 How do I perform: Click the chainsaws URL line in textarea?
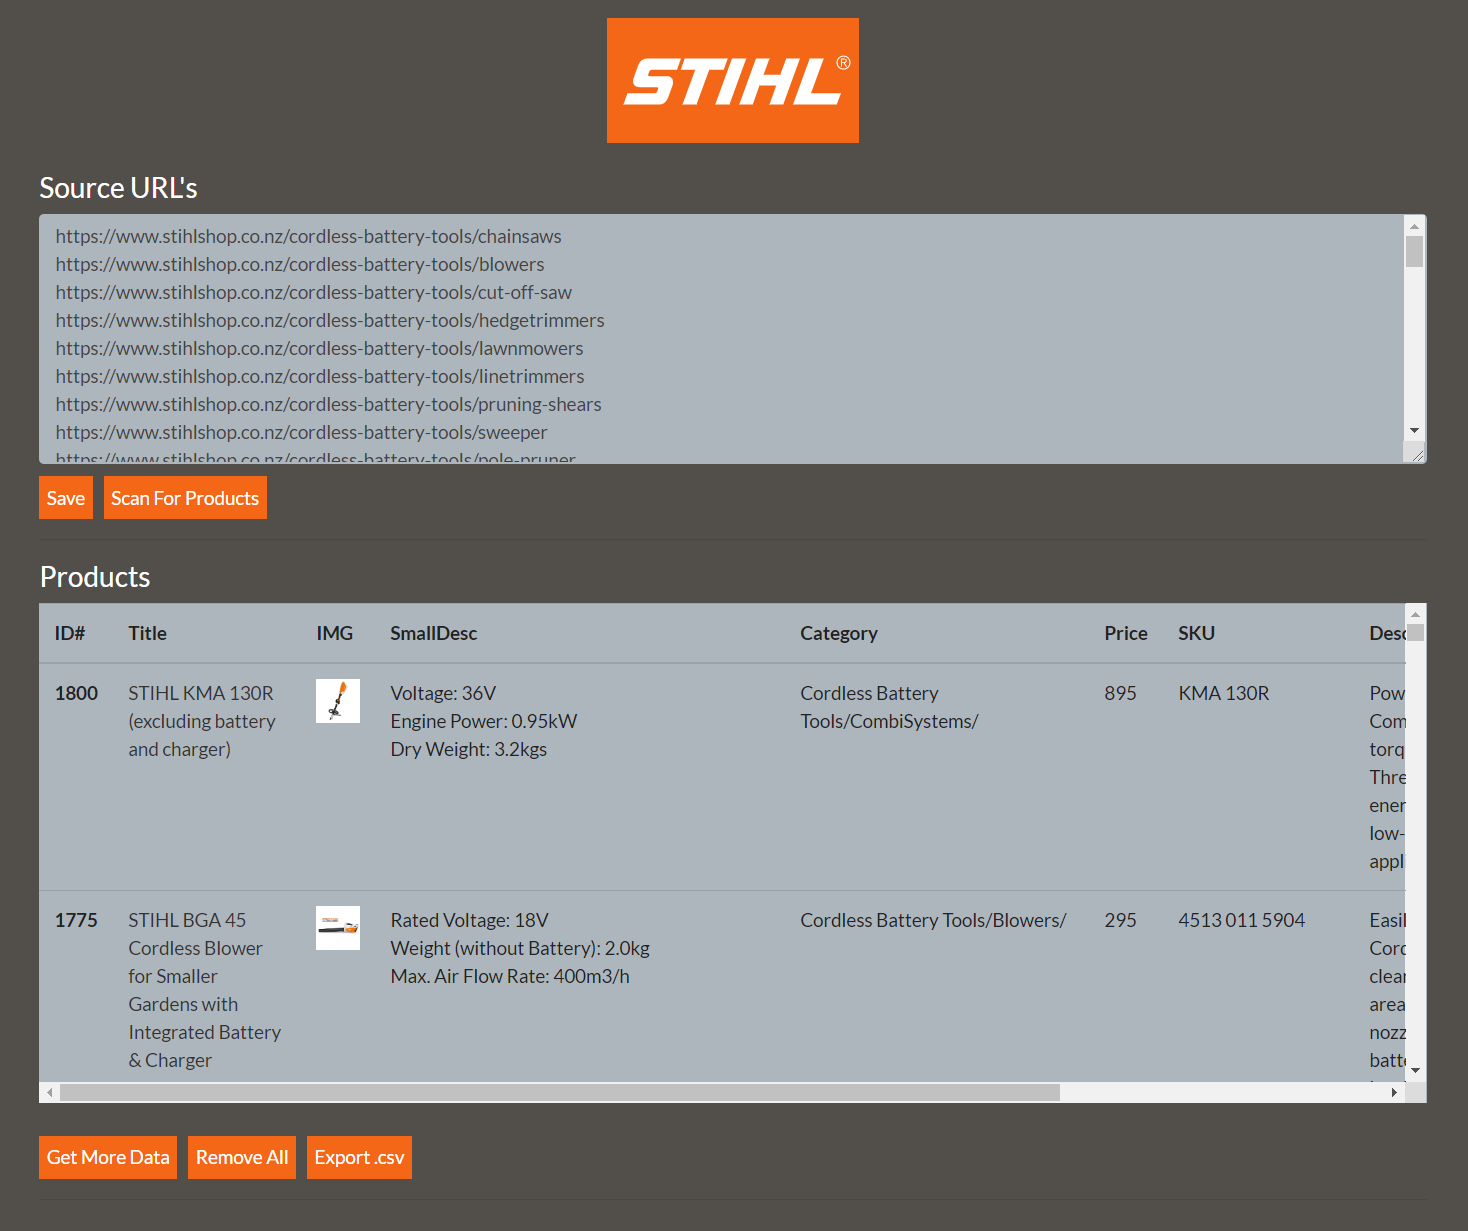tap(308, 236)
